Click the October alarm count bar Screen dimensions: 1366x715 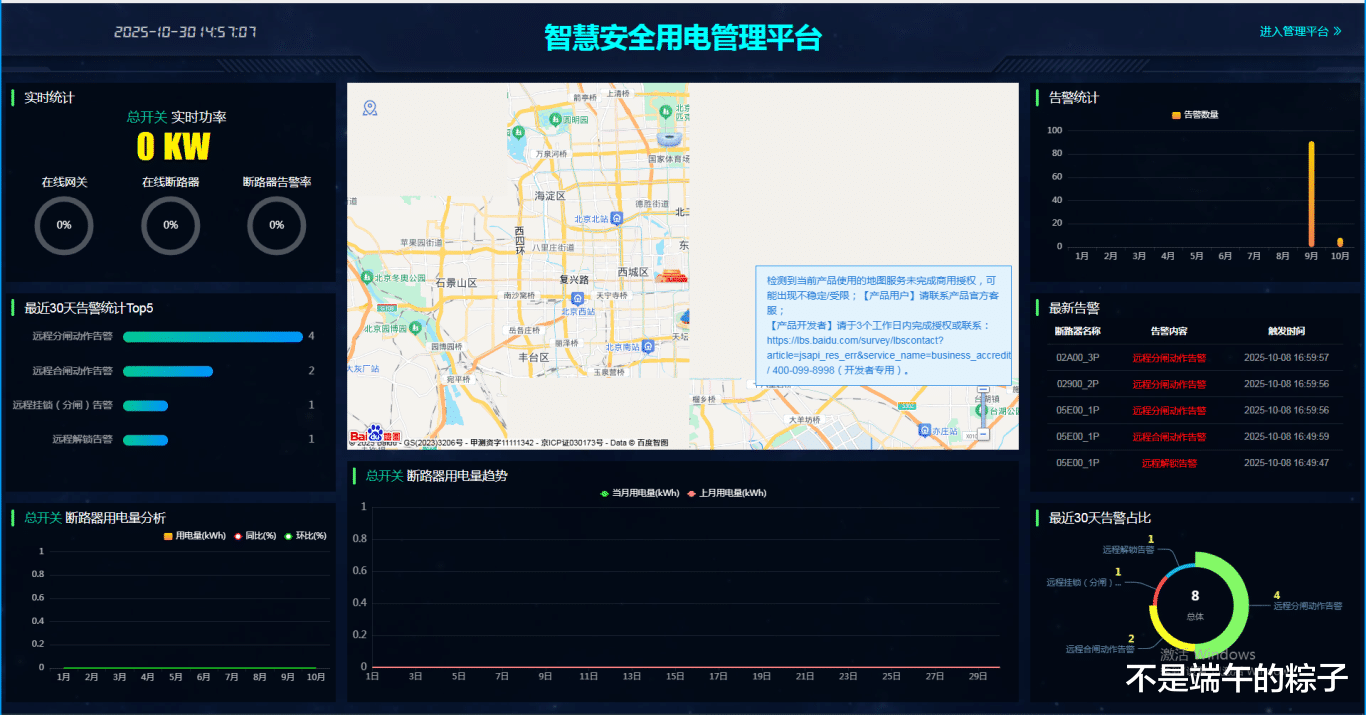point(1340,242)
